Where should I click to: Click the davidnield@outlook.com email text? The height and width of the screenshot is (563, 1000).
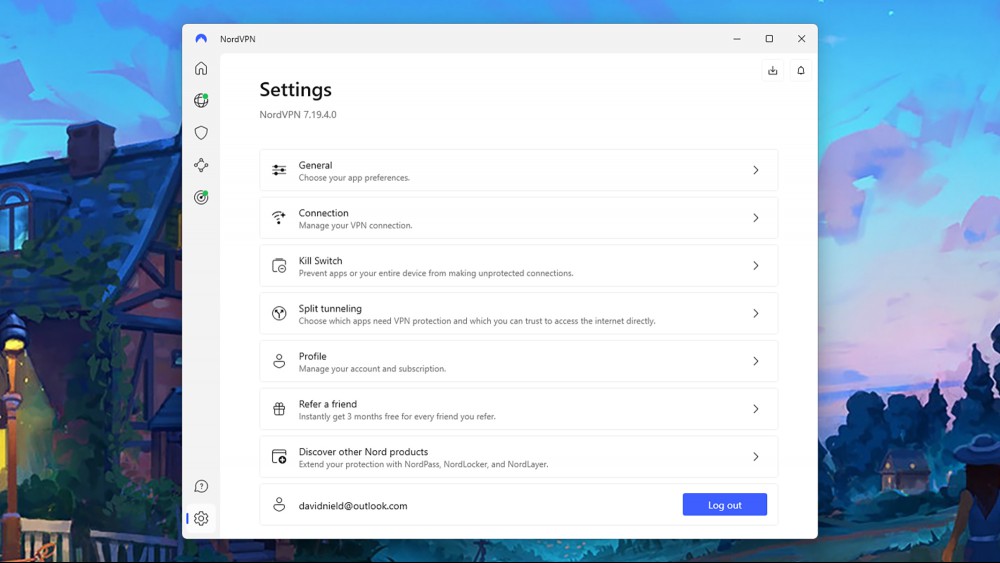353,506
